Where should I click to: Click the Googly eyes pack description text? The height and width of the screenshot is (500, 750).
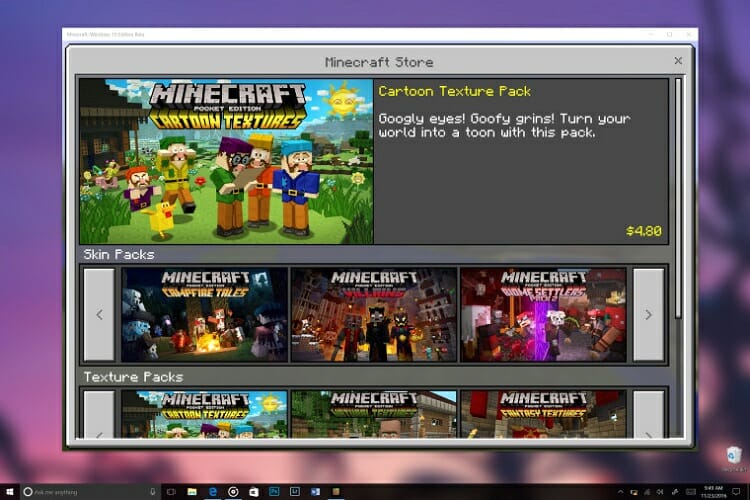(x=504, y=125)
